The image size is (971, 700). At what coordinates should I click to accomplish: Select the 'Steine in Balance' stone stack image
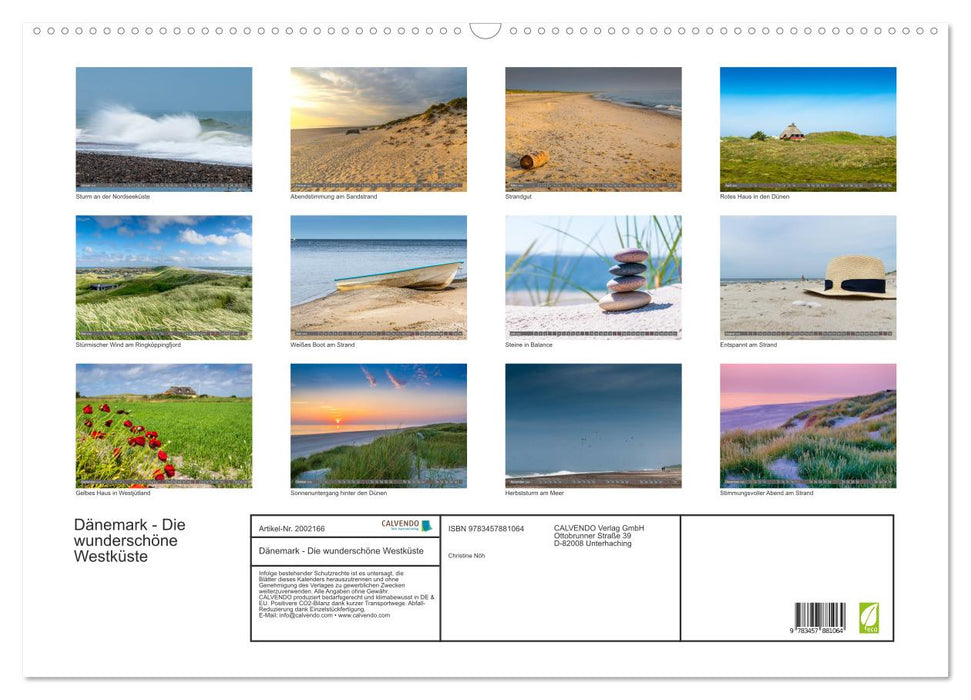[593, 276]
